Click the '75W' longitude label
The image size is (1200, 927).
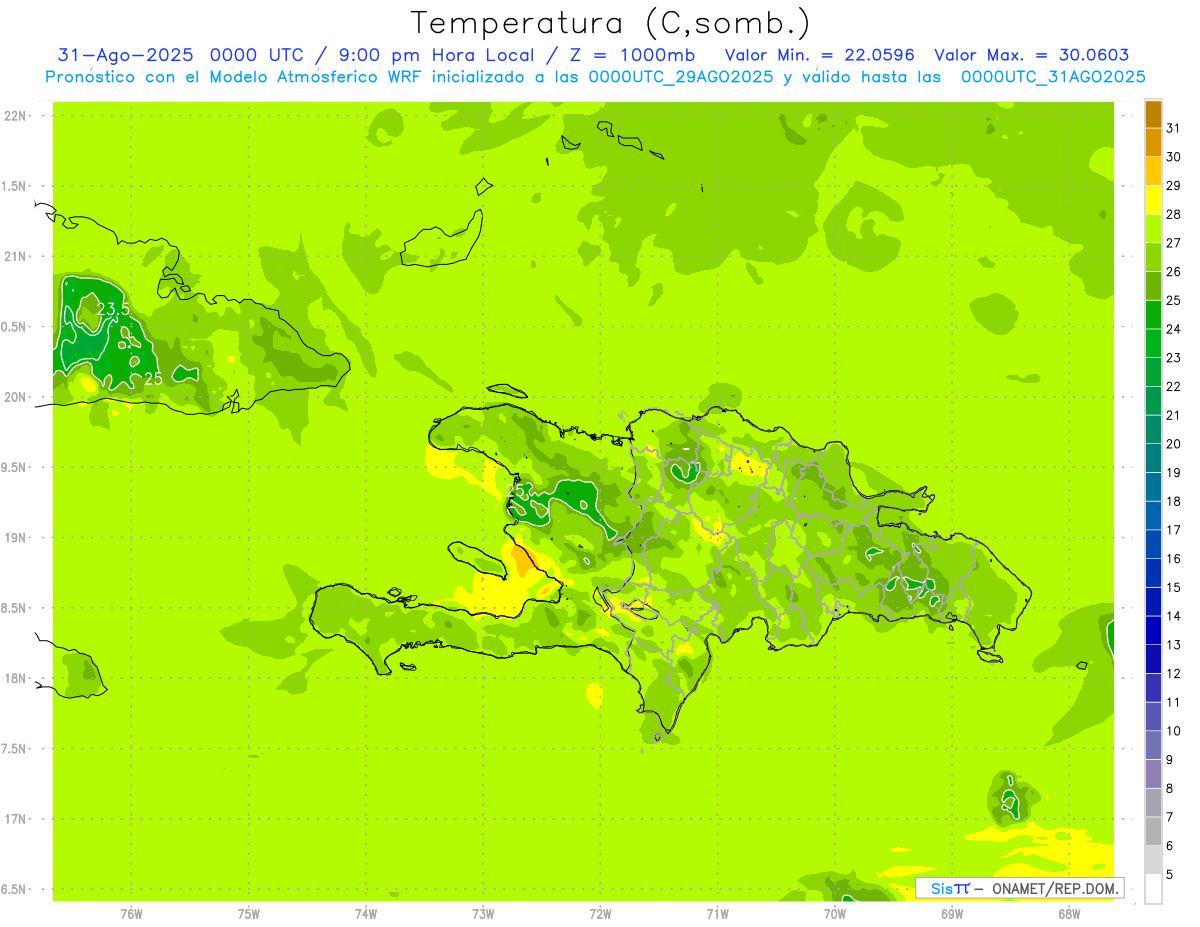coord(249,913)
